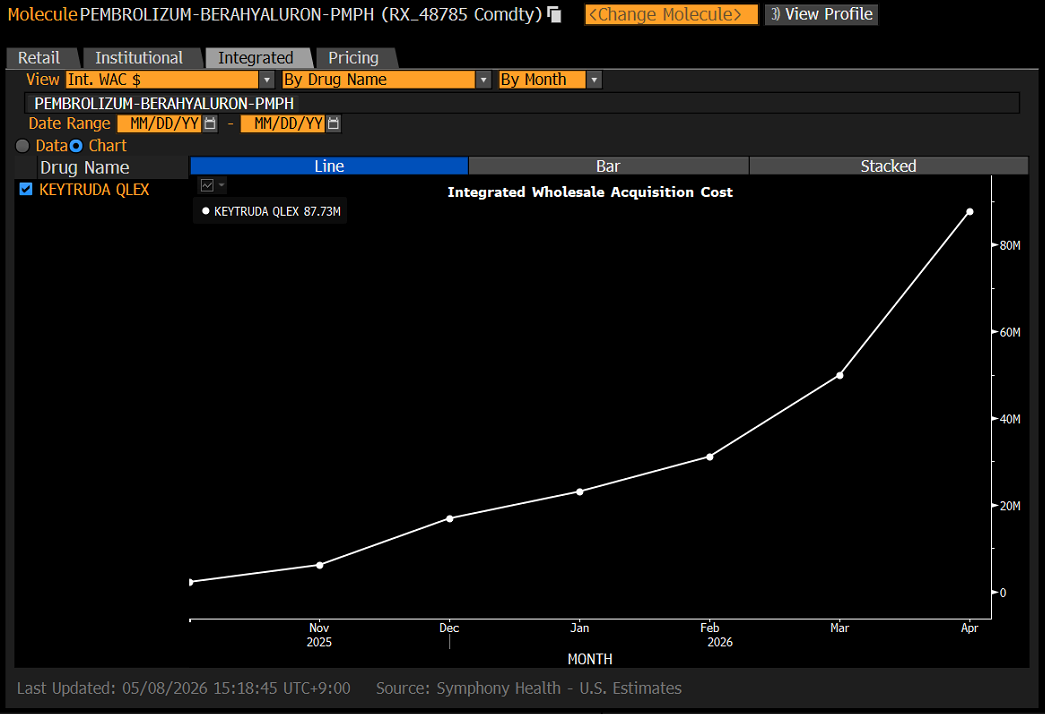Click the start date MM/DD/YY field
The image size is (1045, 714).
(159, 123)
